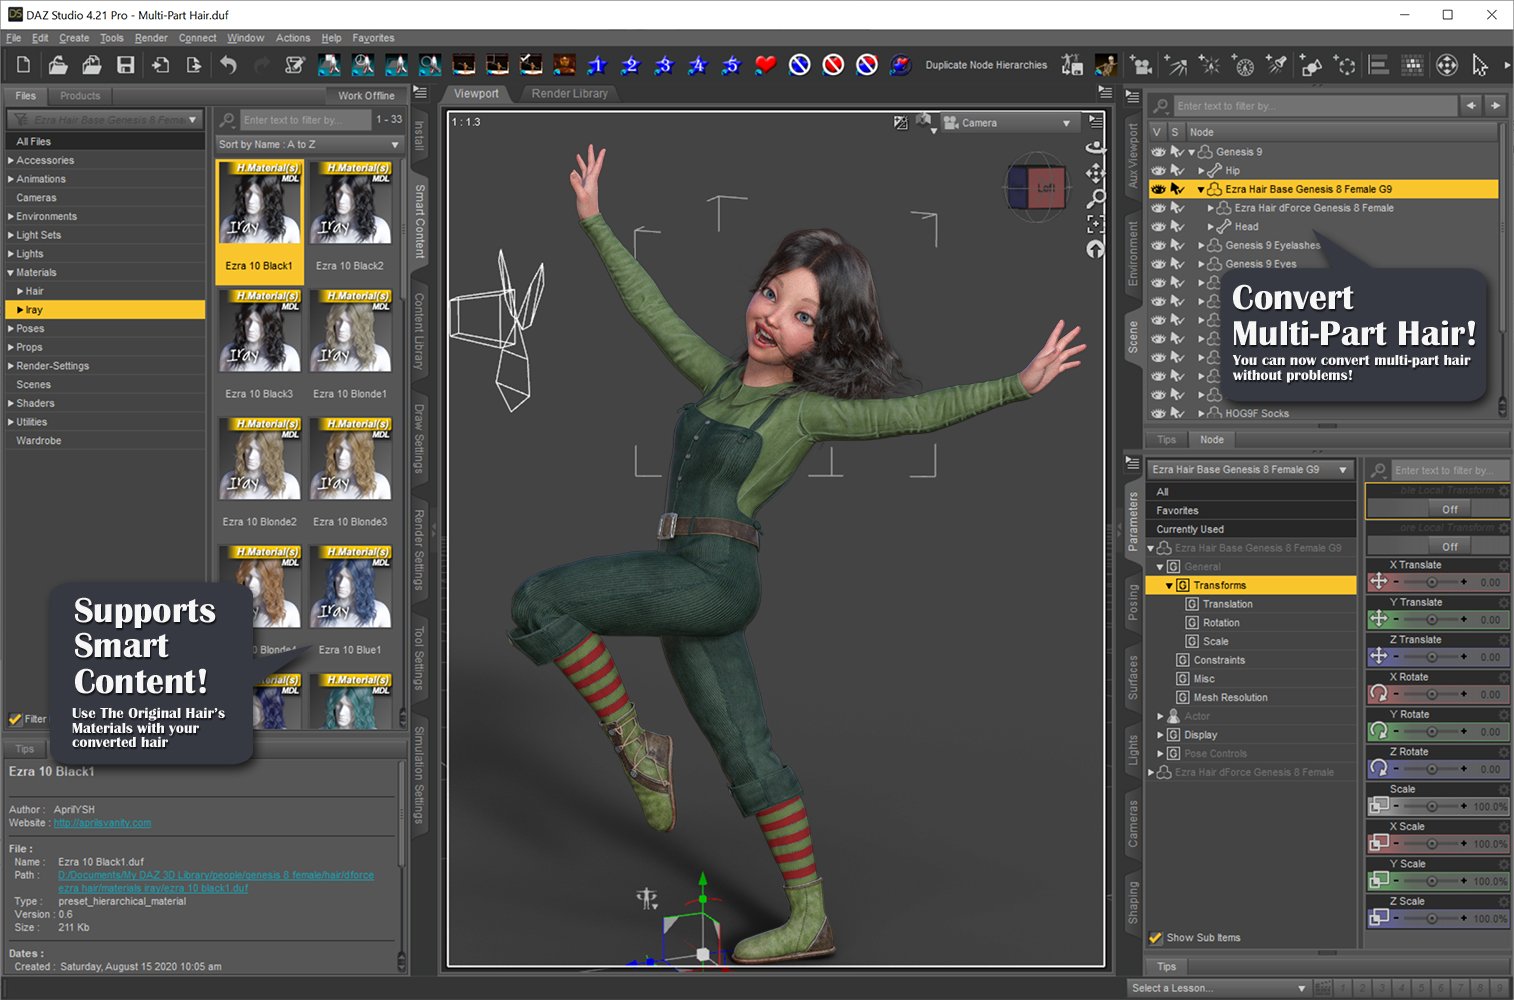This screenshot has width=1514, height=1000.
Task: Create a new point light with the toolbar icon
Action: click(x=1209, y=65)
